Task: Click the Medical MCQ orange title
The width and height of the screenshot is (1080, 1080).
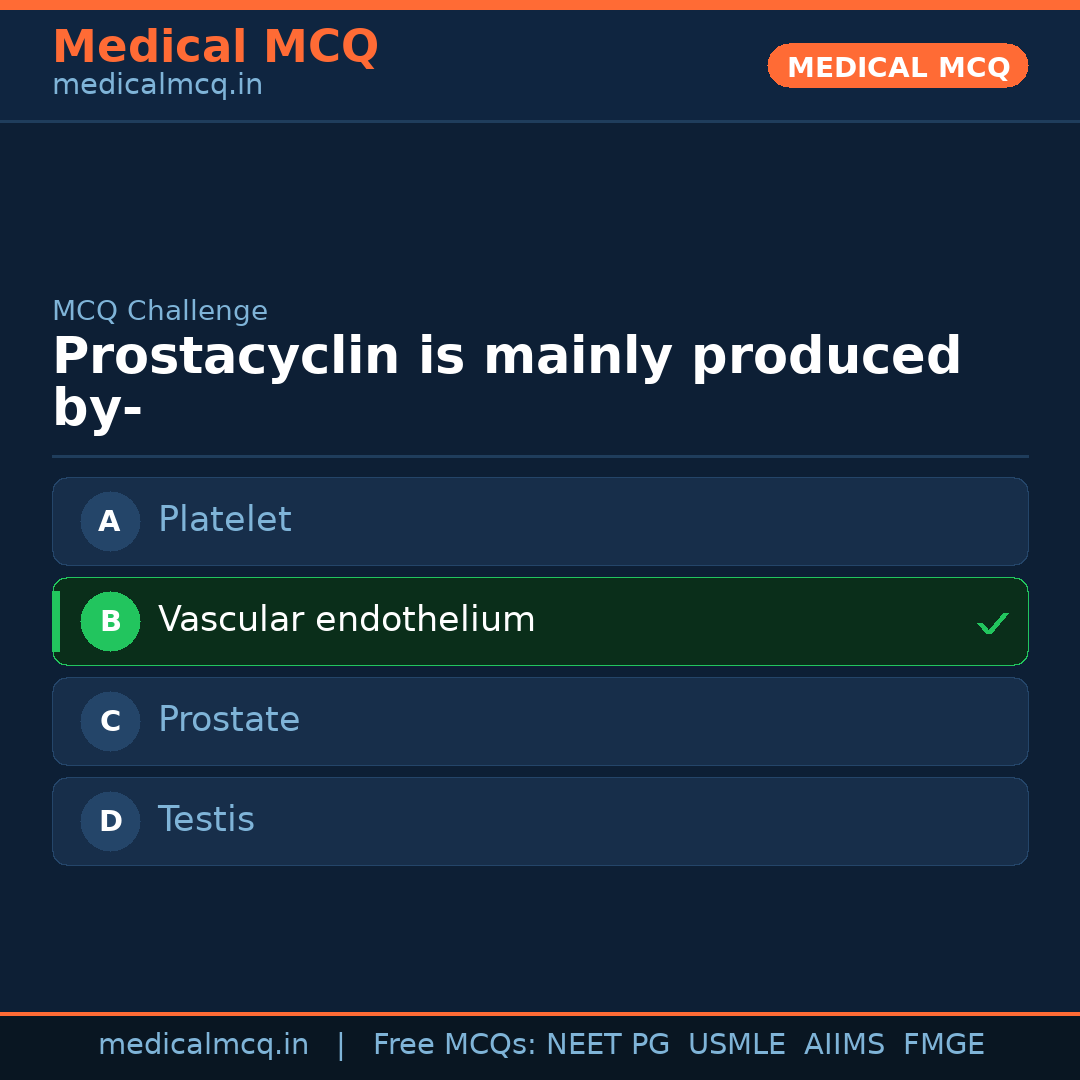Action: (x=215, y=46)
